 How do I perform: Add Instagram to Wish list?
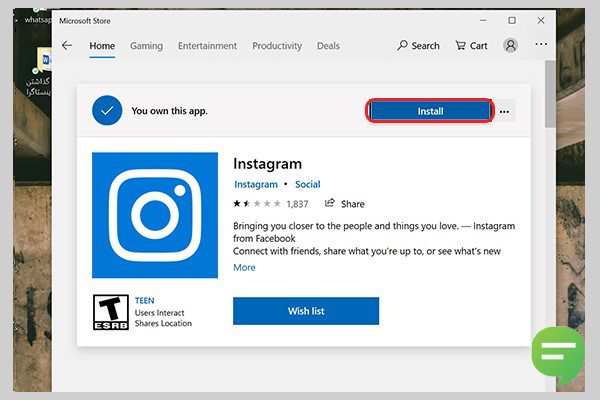306,311
